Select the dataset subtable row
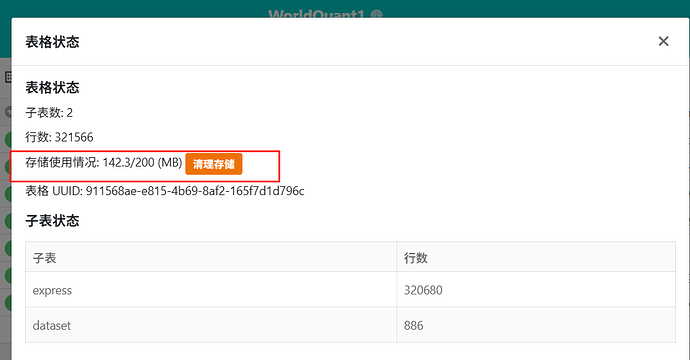Screen dimensions: 690x360 350,325
